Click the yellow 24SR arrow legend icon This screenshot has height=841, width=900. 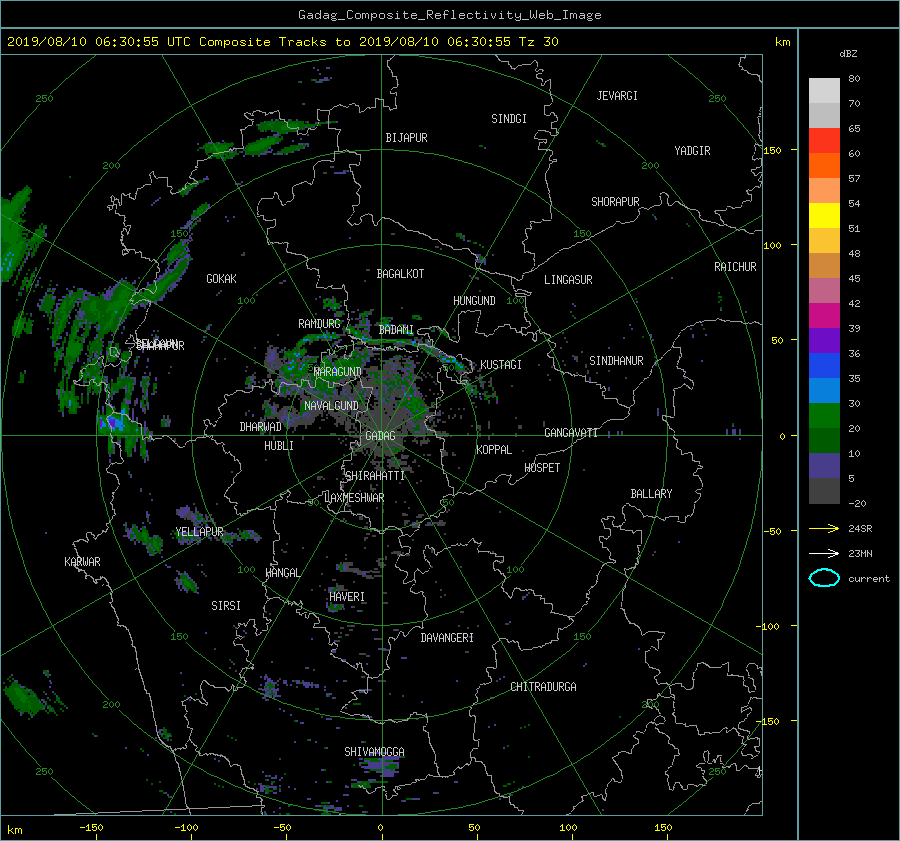pos(824,528)
